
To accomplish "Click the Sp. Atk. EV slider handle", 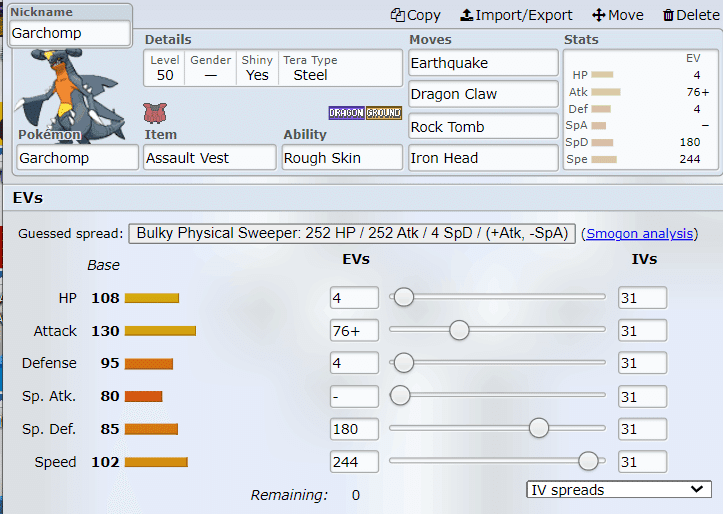I will coord(400,396).
